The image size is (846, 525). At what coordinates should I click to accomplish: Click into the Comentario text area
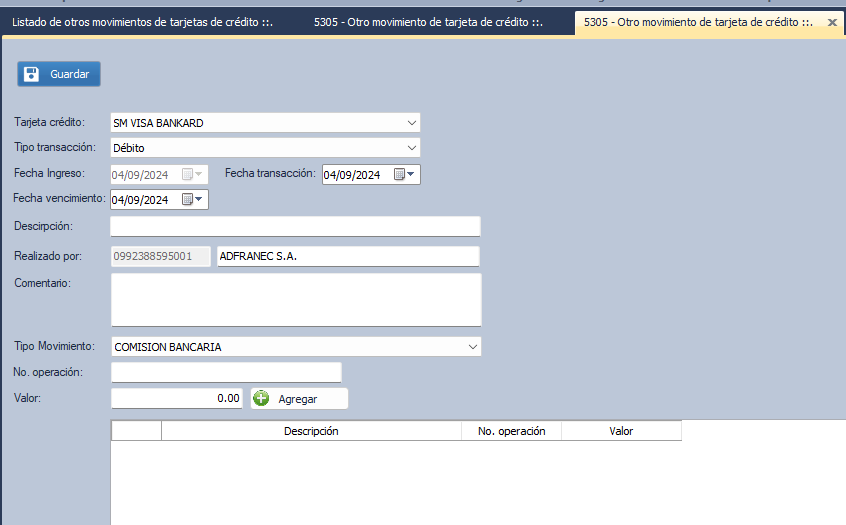295,300
